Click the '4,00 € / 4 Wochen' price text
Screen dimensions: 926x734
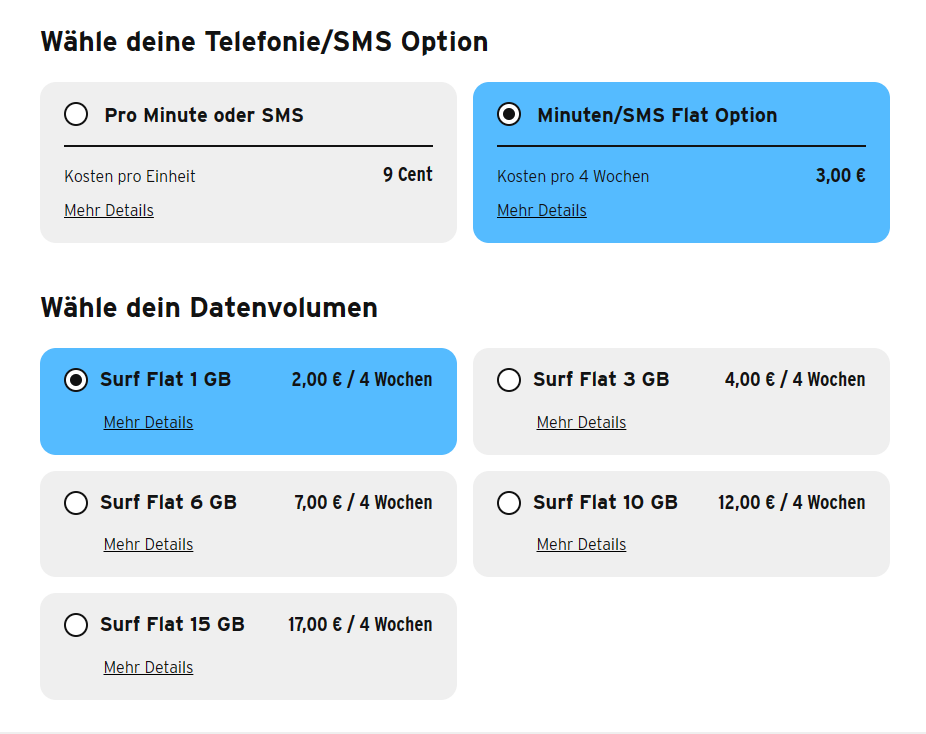point(795,380)
